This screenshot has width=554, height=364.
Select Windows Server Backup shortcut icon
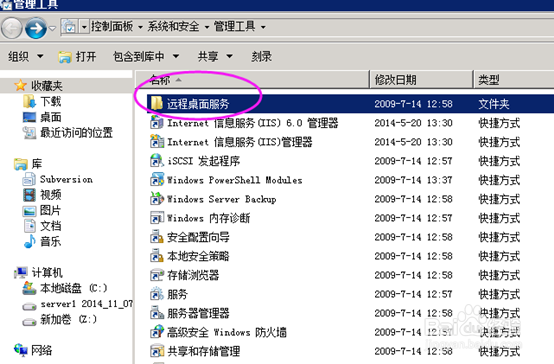[157, 199]
